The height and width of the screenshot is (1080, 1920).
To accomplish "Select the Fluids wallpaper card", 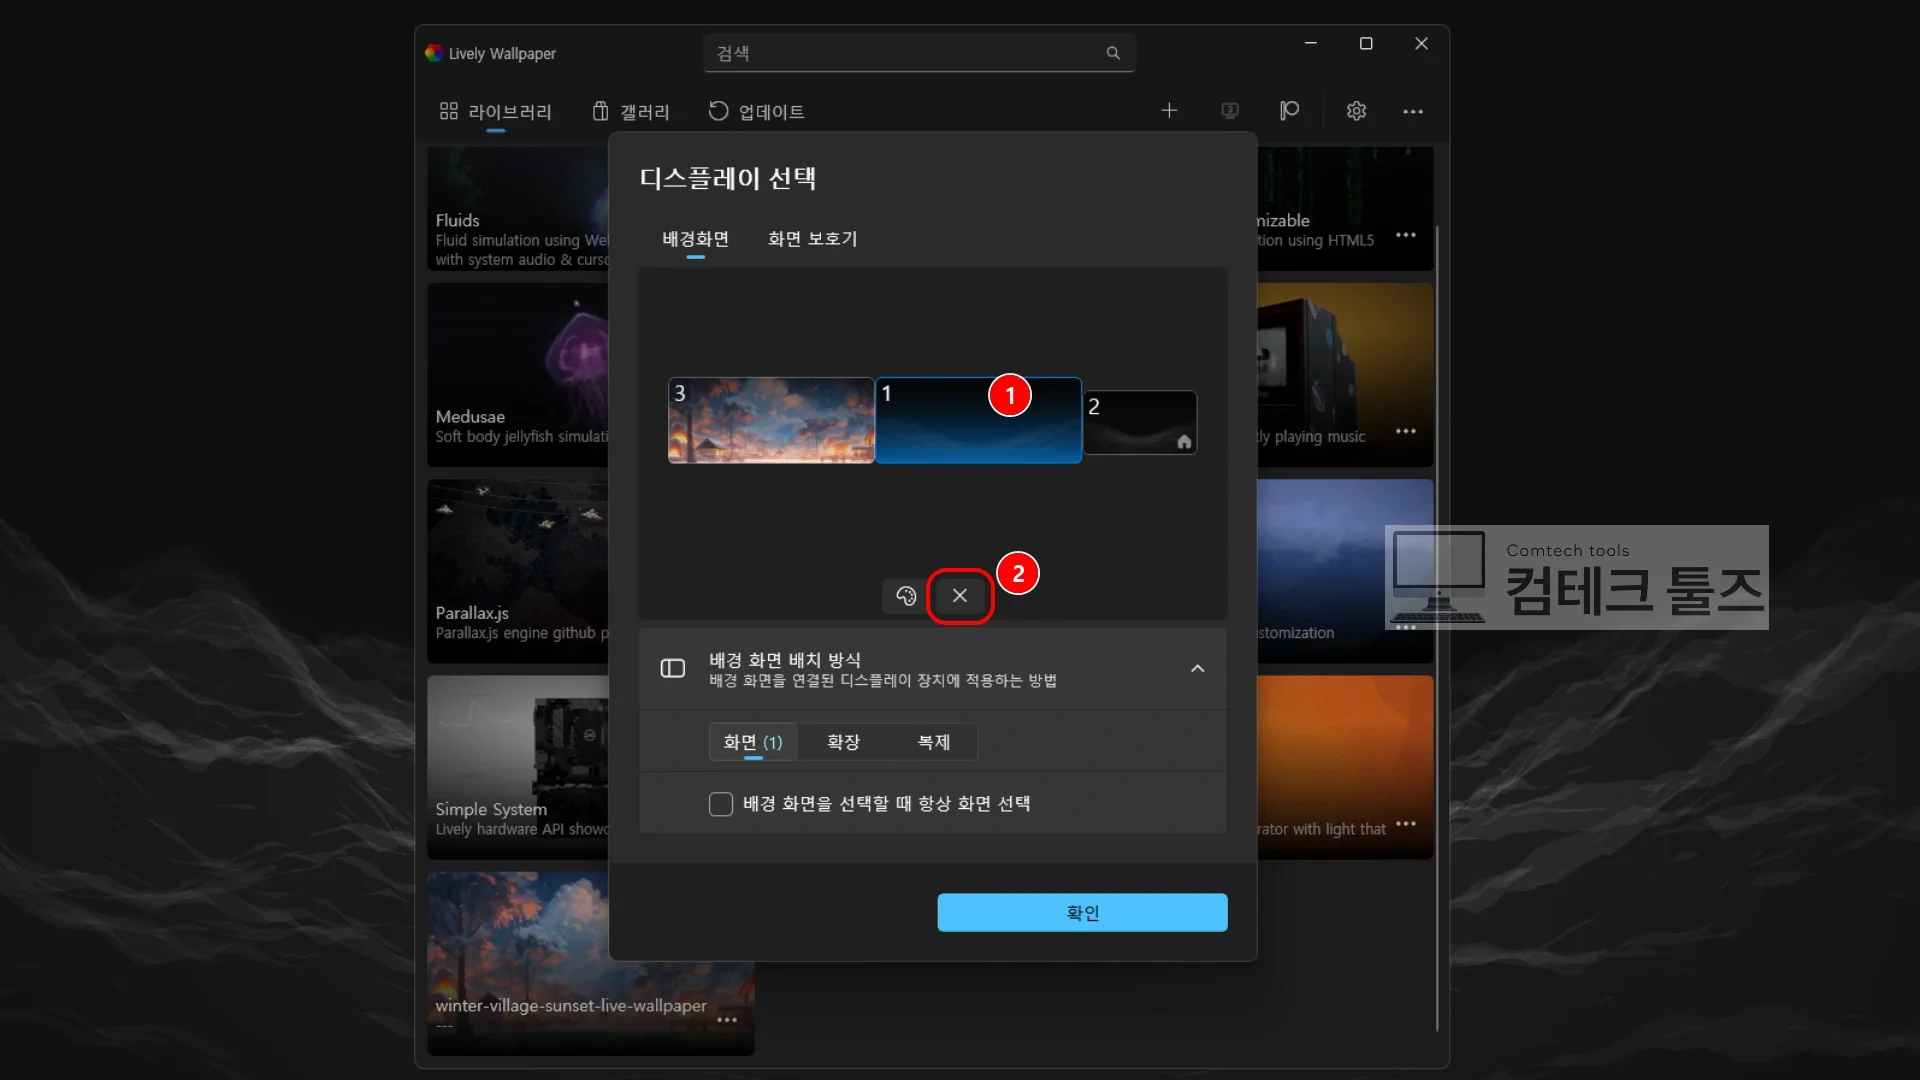I will (x=518, y=209).
